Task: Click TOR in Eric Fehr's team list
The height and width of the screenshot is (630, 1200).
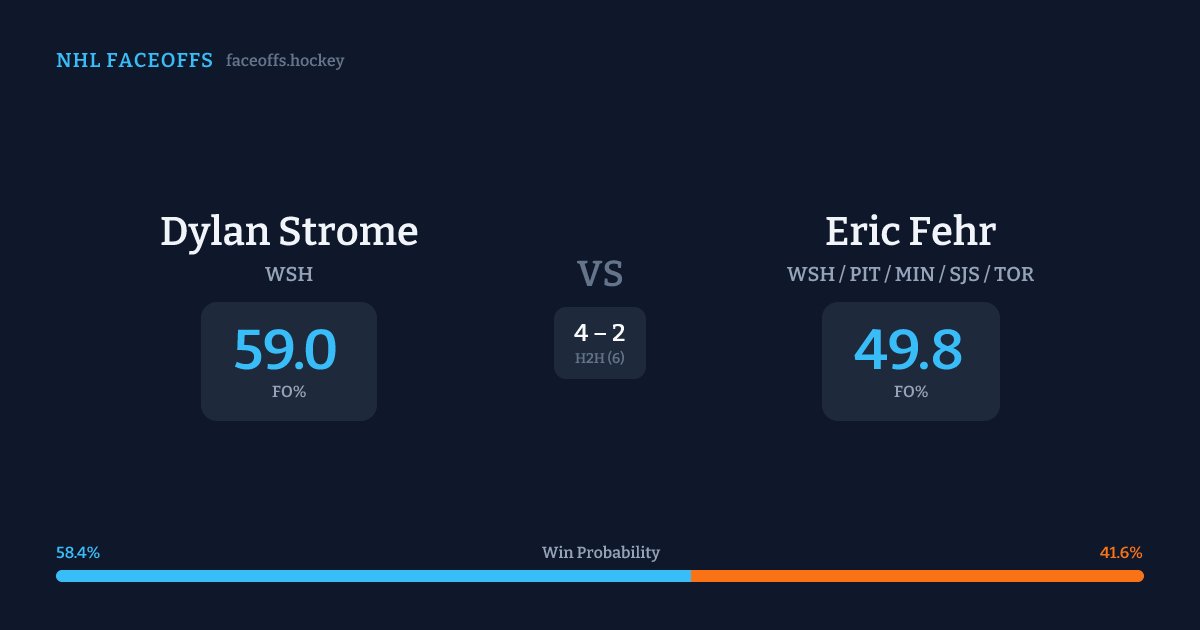Action: [1013, 274]
